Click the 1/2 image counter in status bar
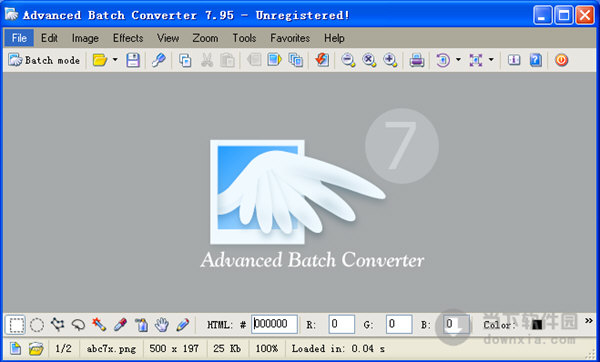 pos(63,349)
